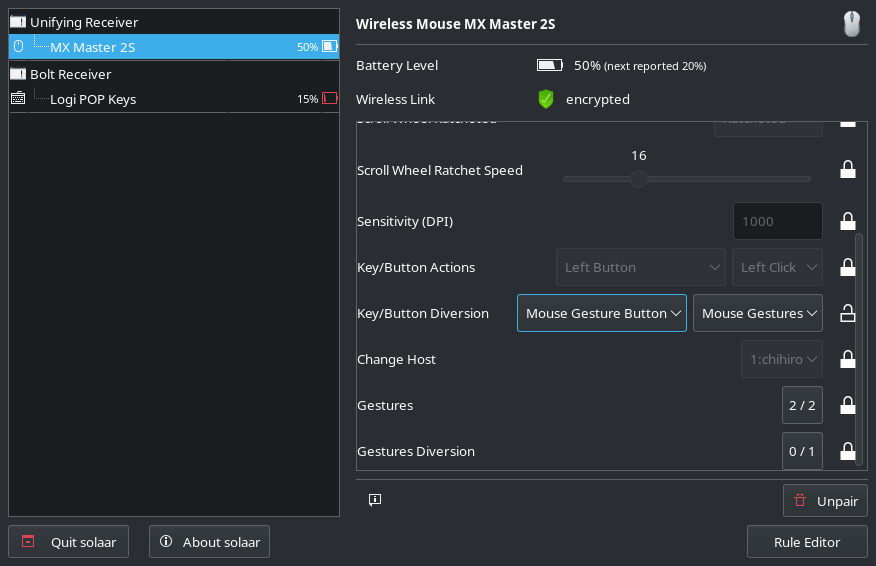This screenshot has height=566, width=876.
Task: Toggle the lock for Key/Button Actions
Action: 848,267
